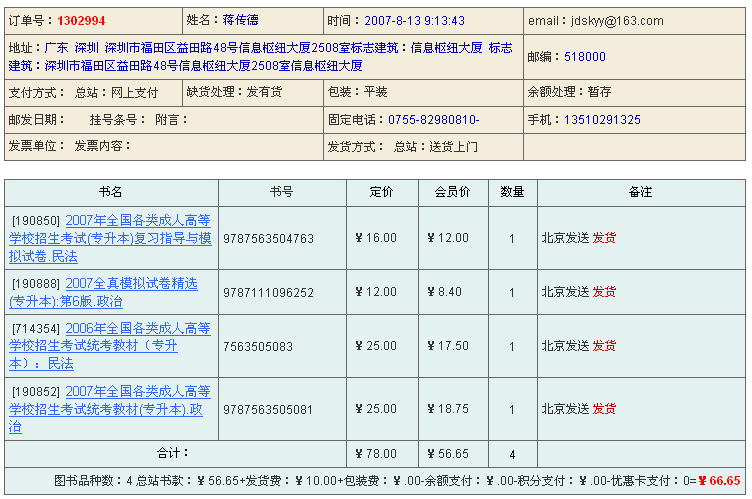Click ISBN 9787111096252
This screenshot has height=499, width=752.
269,293
